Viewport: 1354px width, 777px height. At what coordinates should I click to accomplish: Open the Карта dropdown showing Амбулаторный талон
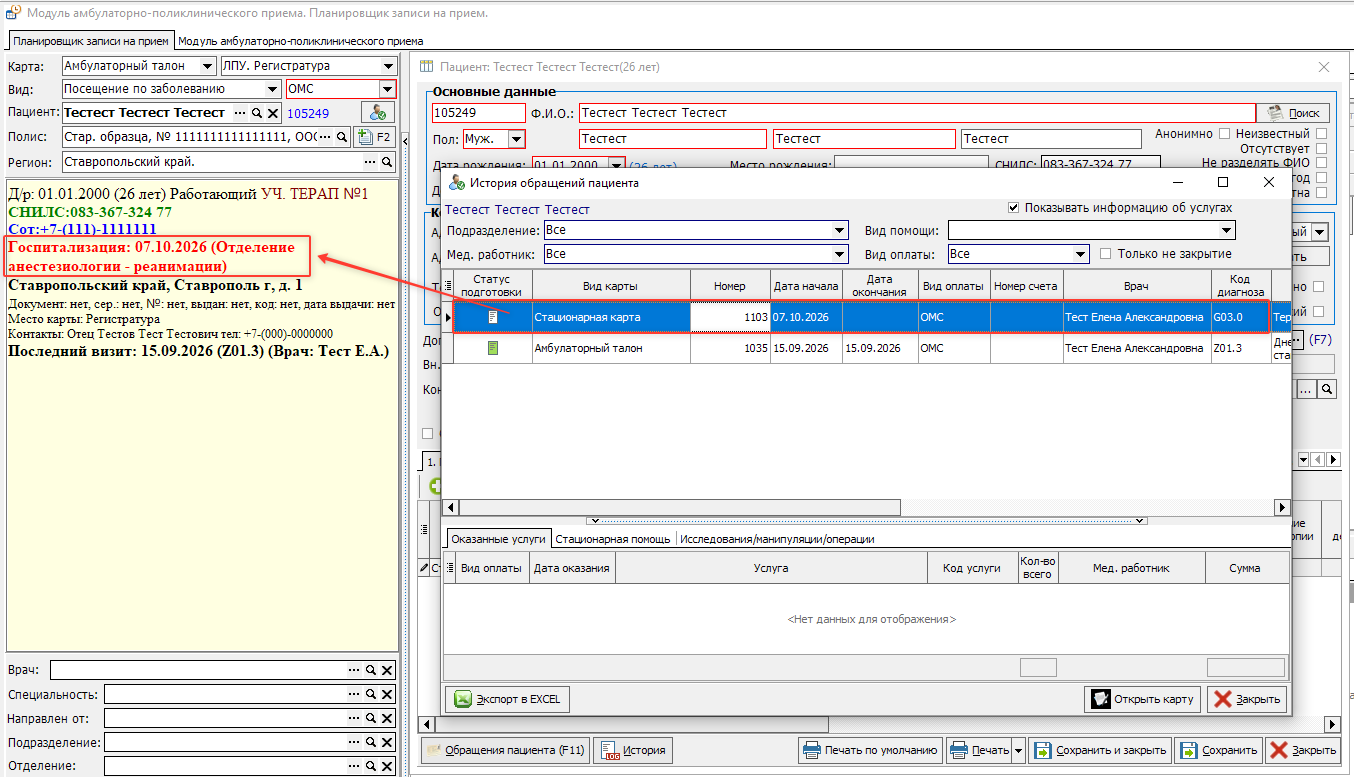coord(207,66)
